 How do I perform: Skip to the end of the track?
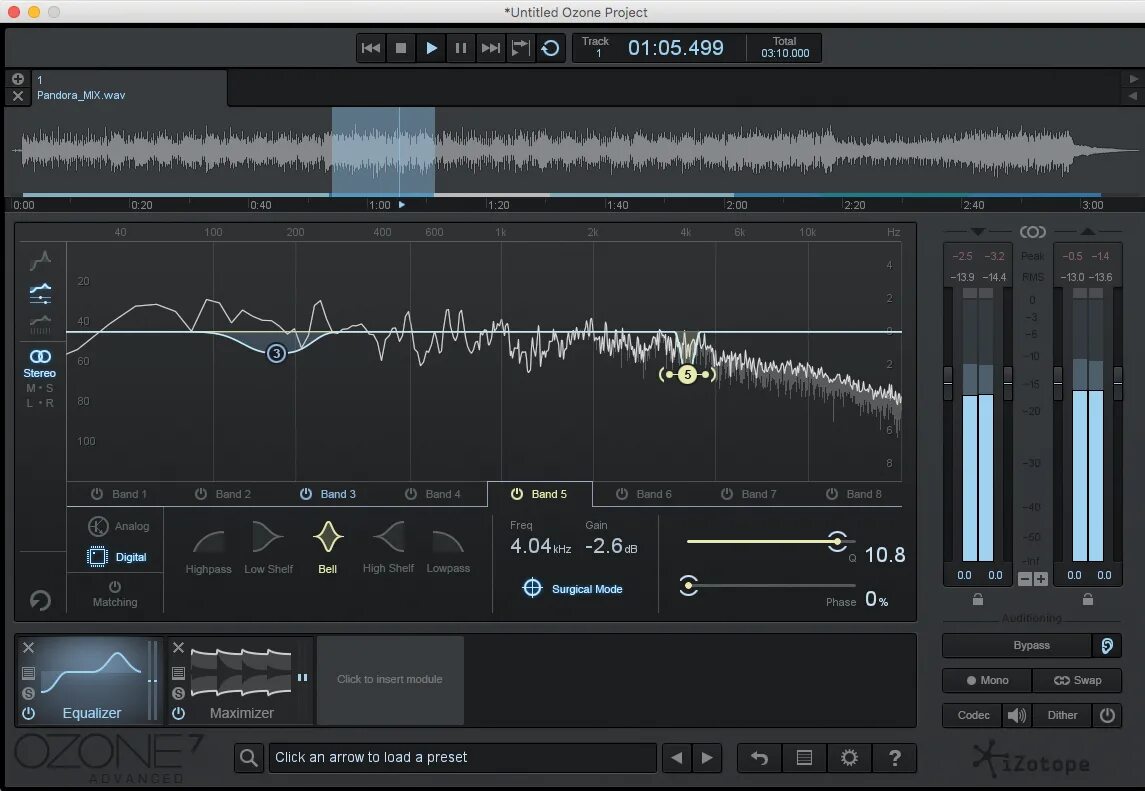[x=490, y=48]
